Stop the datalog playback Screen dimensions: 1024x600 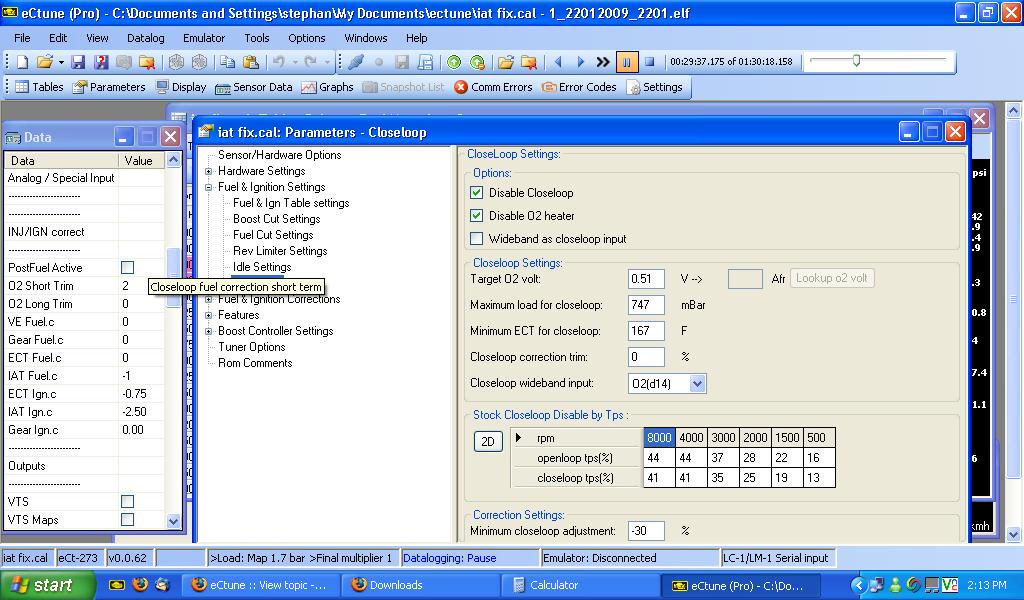[649, 62]
